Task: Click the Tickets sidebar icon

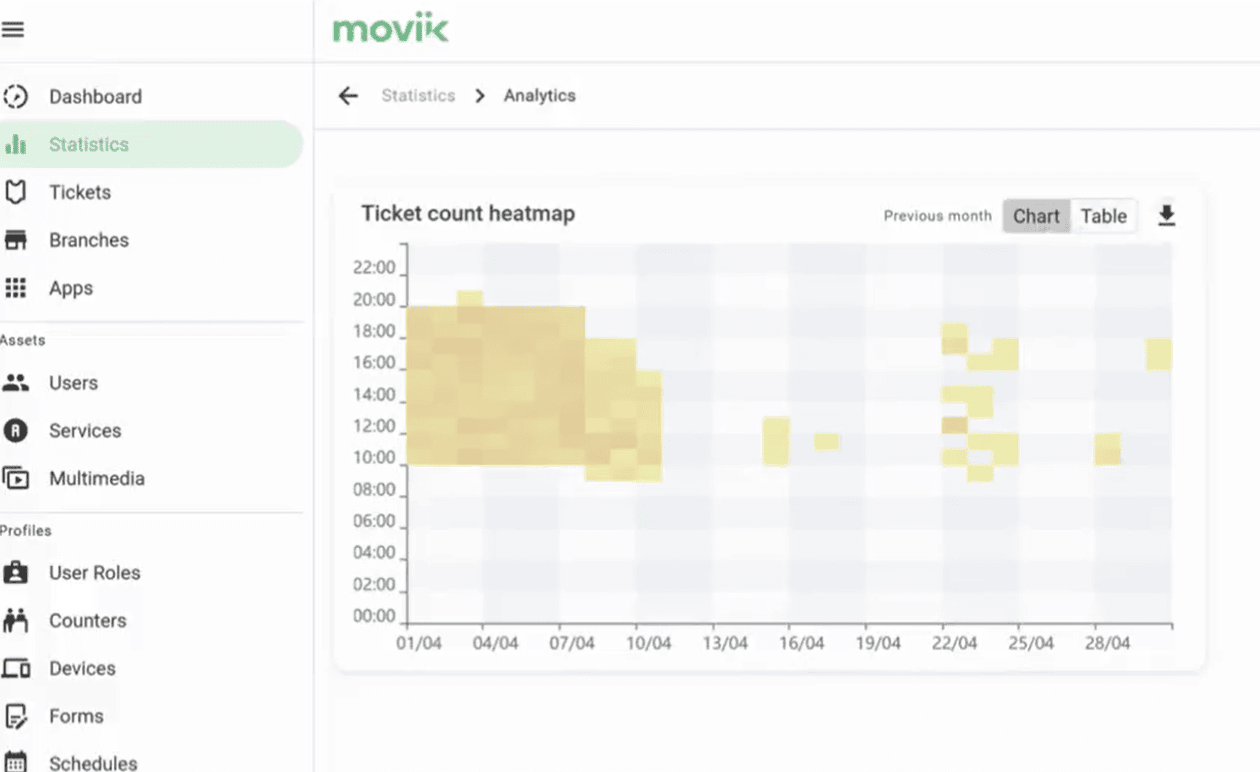Action: pos(17,192)
